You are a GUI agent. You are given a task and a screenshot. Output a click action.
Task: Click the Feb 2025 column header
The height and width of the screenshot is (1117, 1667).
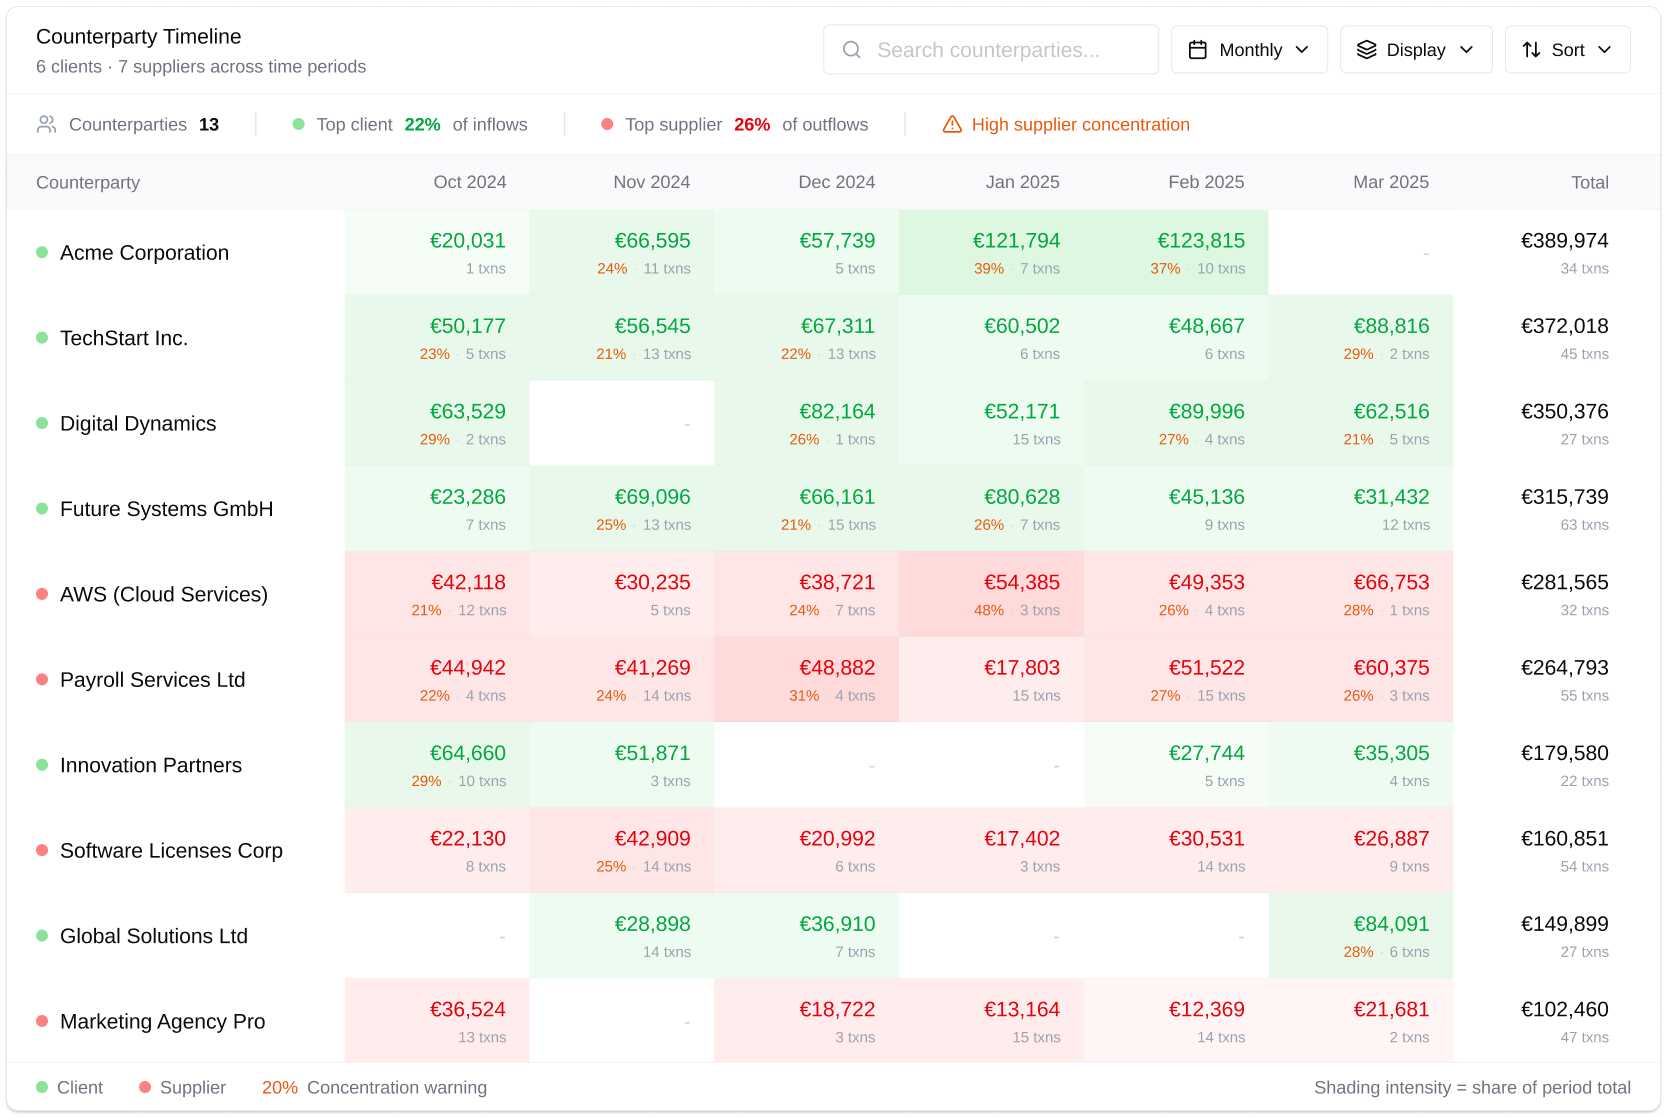pos(1206,182)
